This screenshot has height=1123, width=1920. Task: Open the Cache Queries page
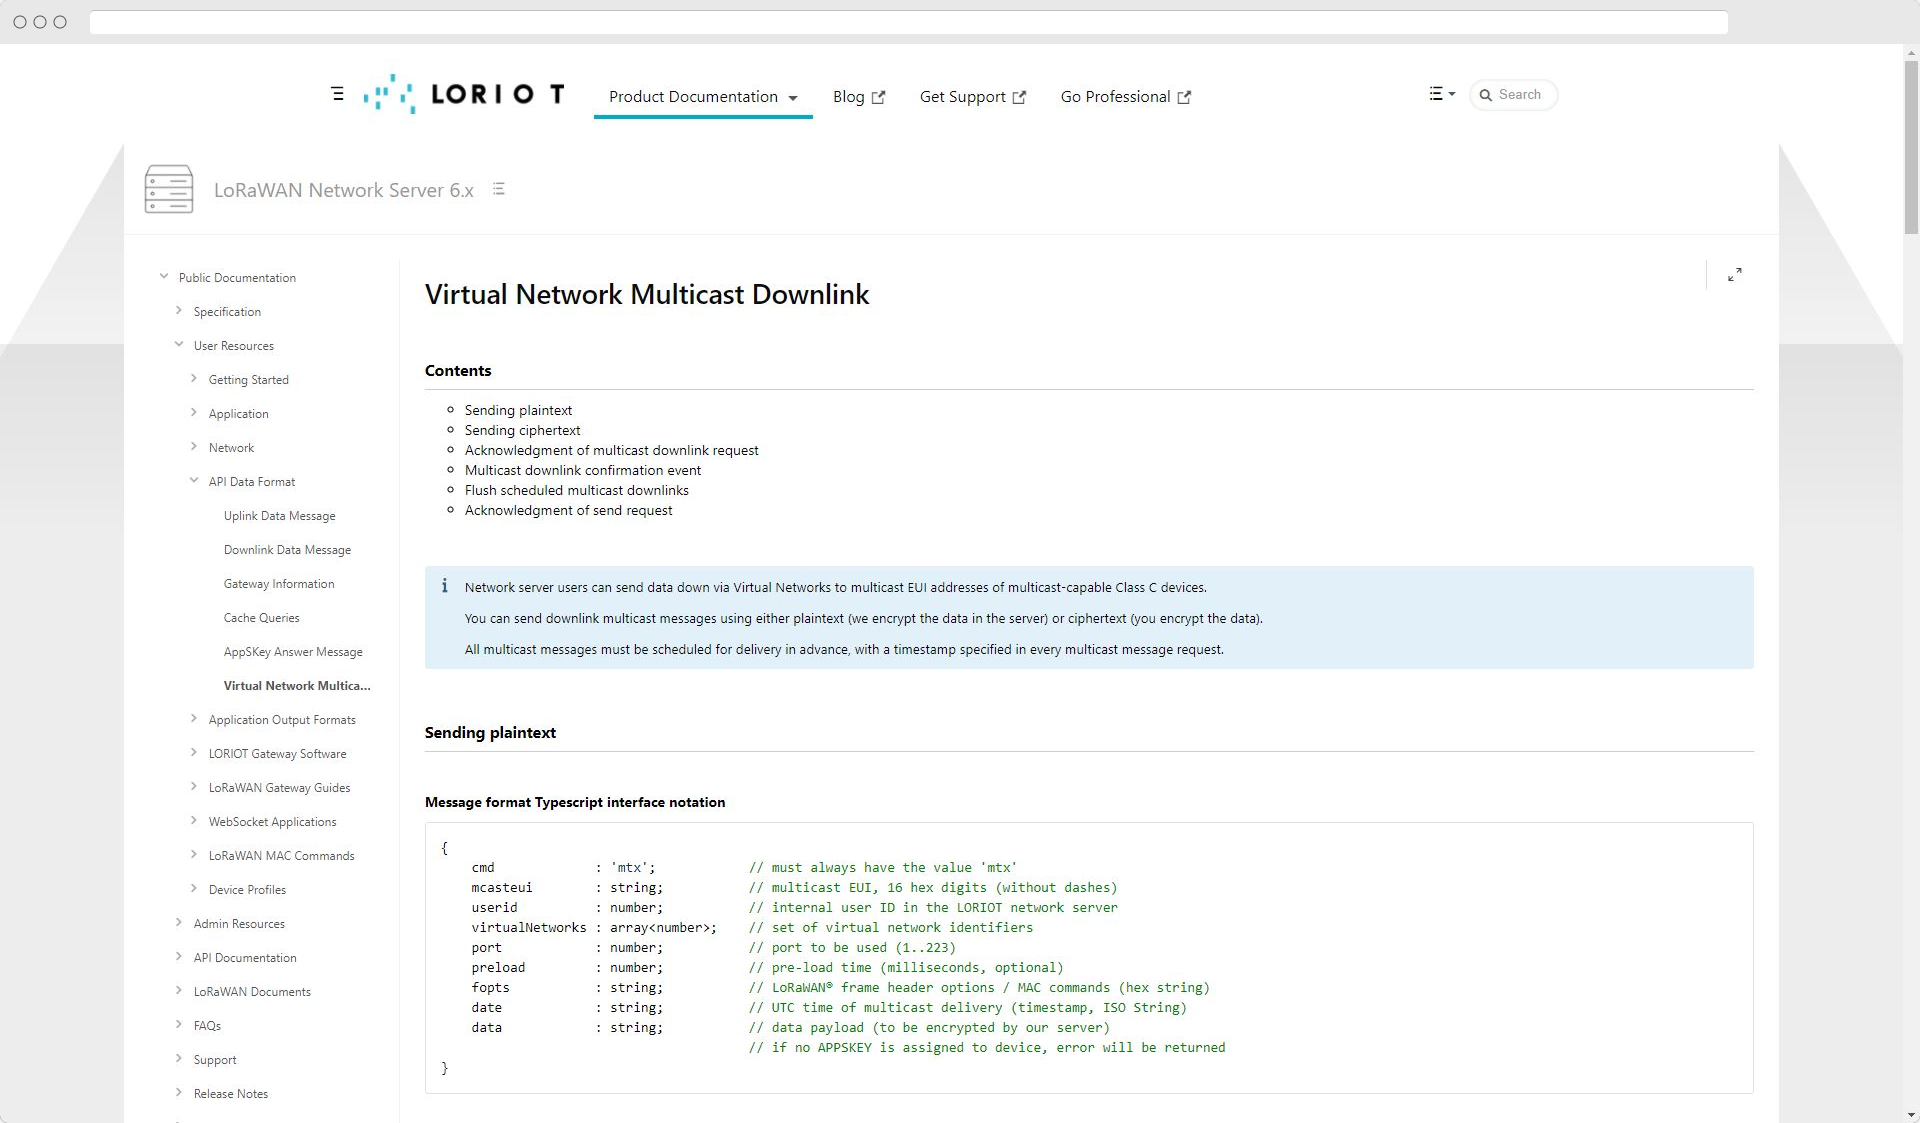click(261, 618)
